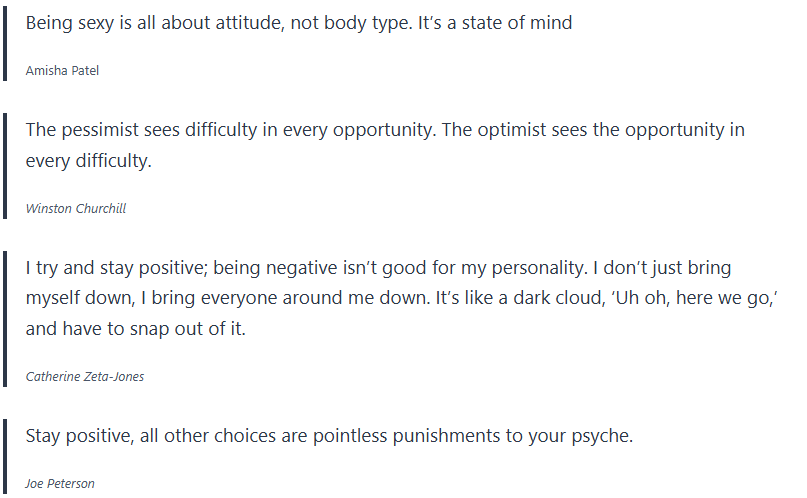Click the vertical bar beside Amisha Patel quote
Viewport: 807px width, 498px height.
click(5, 45)
